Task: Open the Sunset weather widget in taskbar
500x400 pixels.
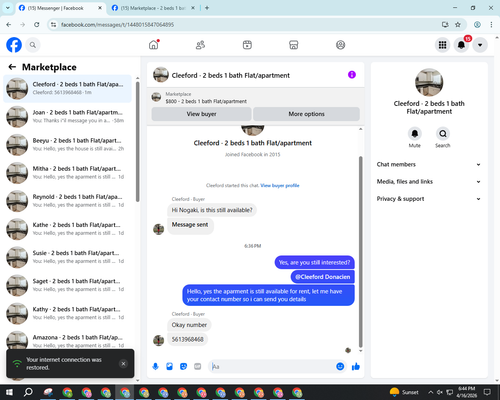Action: [x=404, y=392]
